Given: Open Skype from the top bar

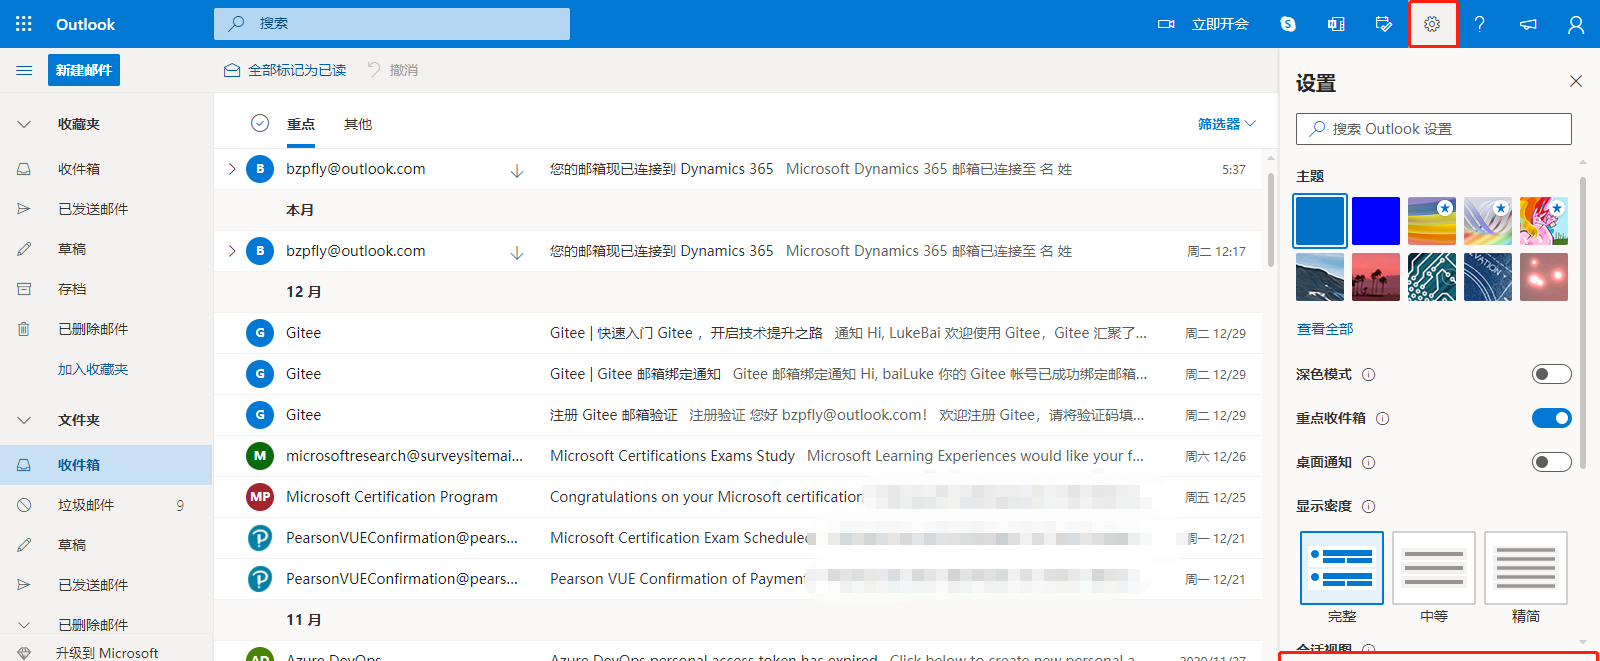Looking at the screenshot, I should pyautogui.click(x=1288, y=24).
